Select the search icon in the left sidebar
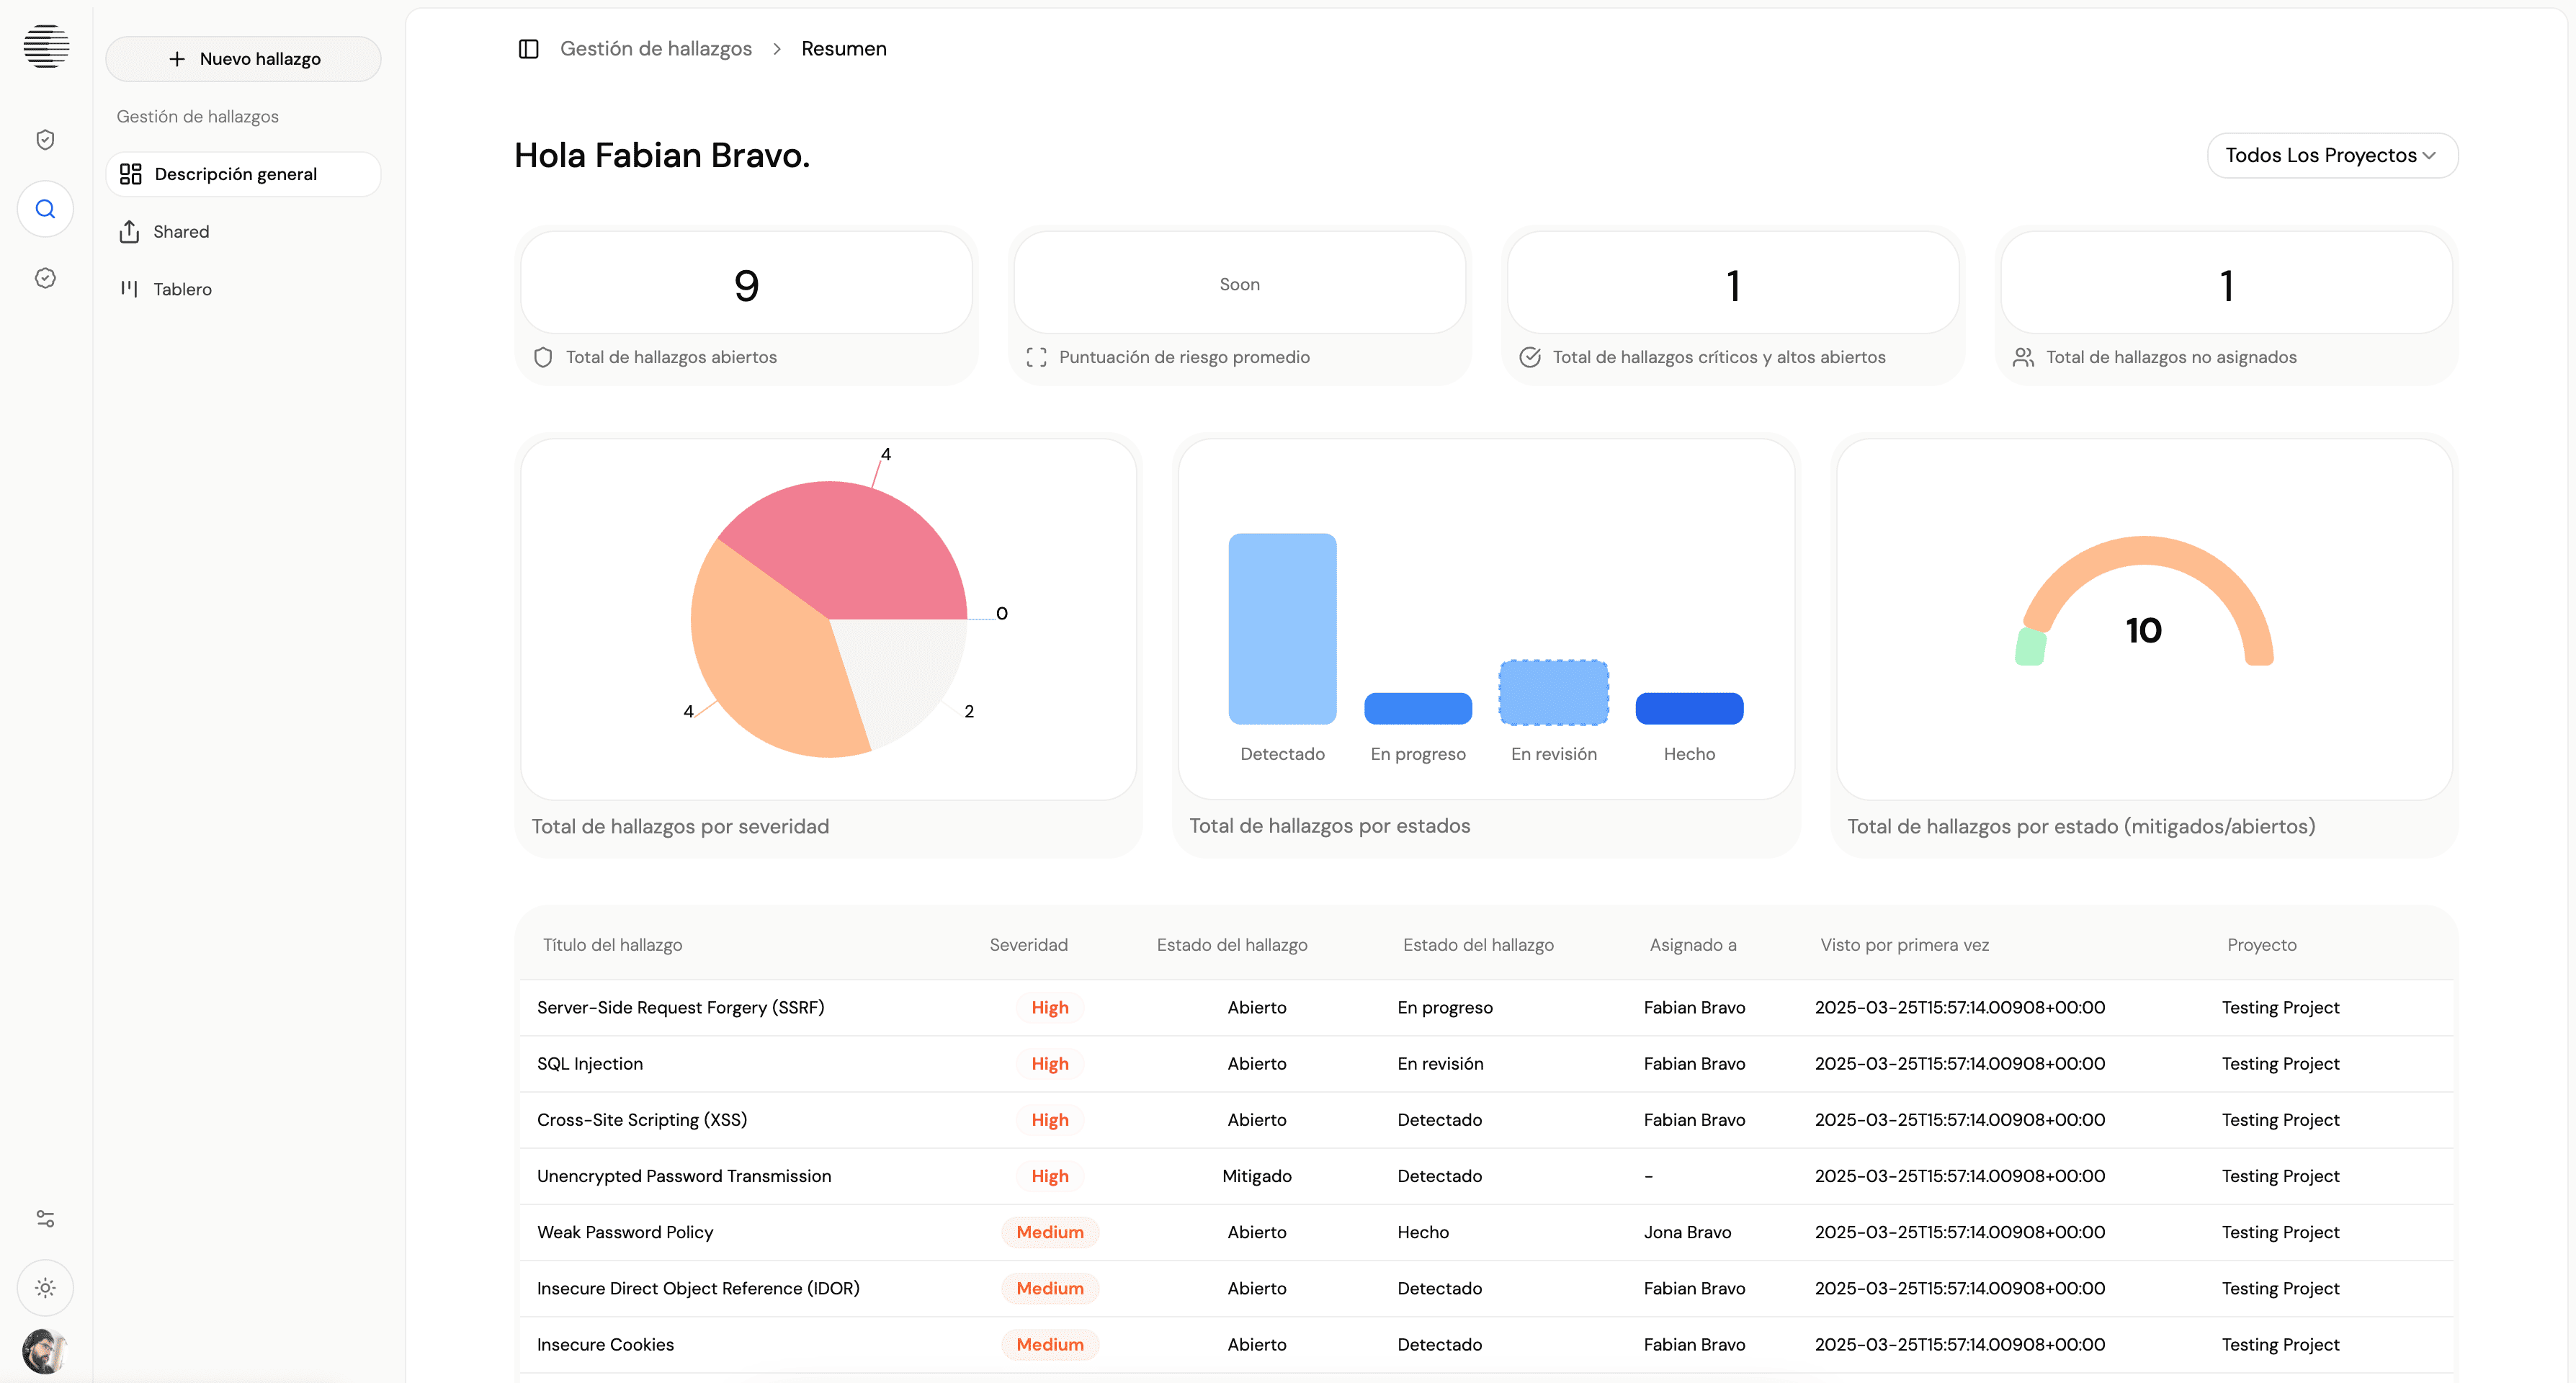 coord(45,209)
